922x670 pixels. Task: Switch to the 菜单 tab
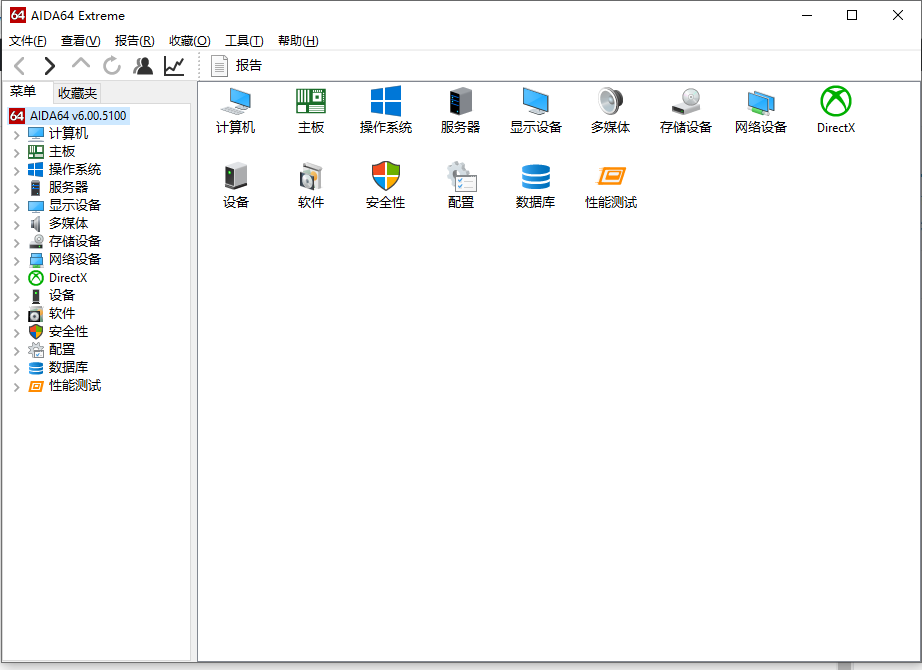point(24,92)
